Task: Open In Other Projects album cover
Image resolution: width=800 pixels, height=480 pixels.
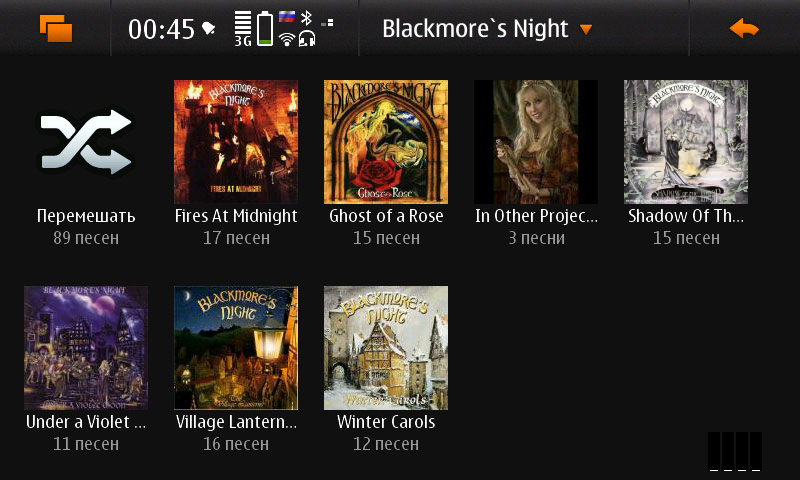Action: pos(536,142)
